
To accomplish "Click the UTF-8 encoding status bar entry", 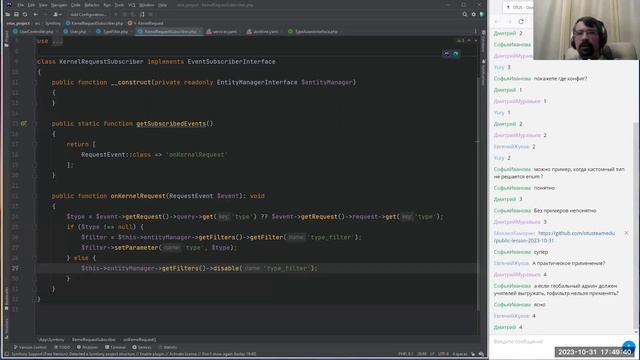I will pyautogui.click(x=443, y=354).
